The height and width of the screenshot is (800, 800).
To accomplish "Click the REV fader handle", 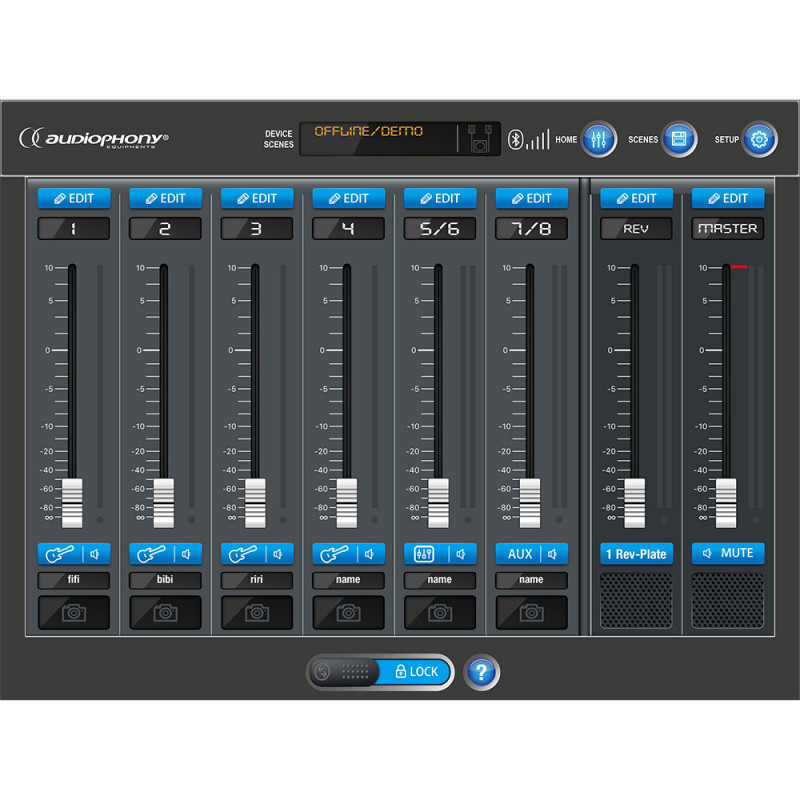I will [x=635, y=503].
